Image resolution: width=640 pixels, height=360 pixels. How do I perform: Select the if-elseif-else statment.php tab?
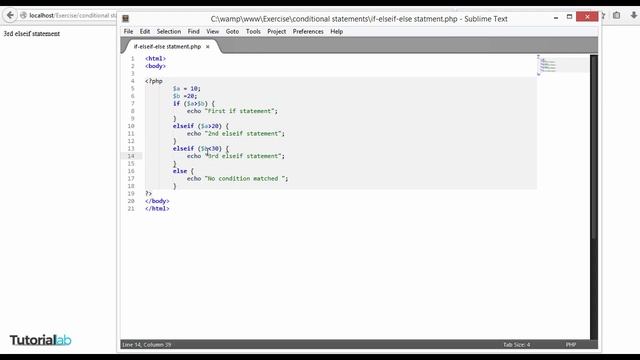[167, 47]
